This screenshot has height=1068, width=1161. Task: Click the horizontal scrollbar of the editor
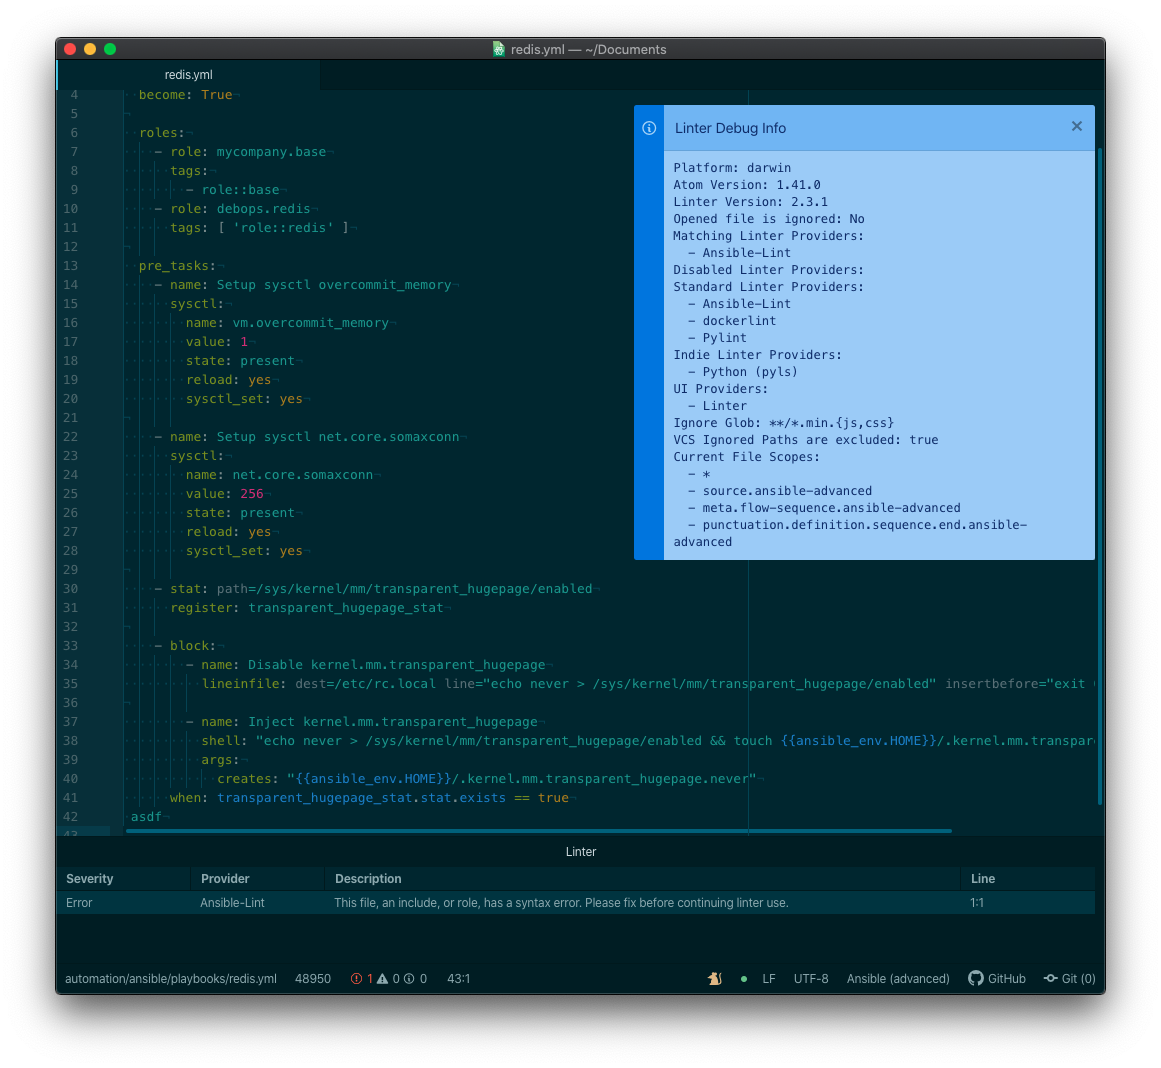tap(538, 831)
